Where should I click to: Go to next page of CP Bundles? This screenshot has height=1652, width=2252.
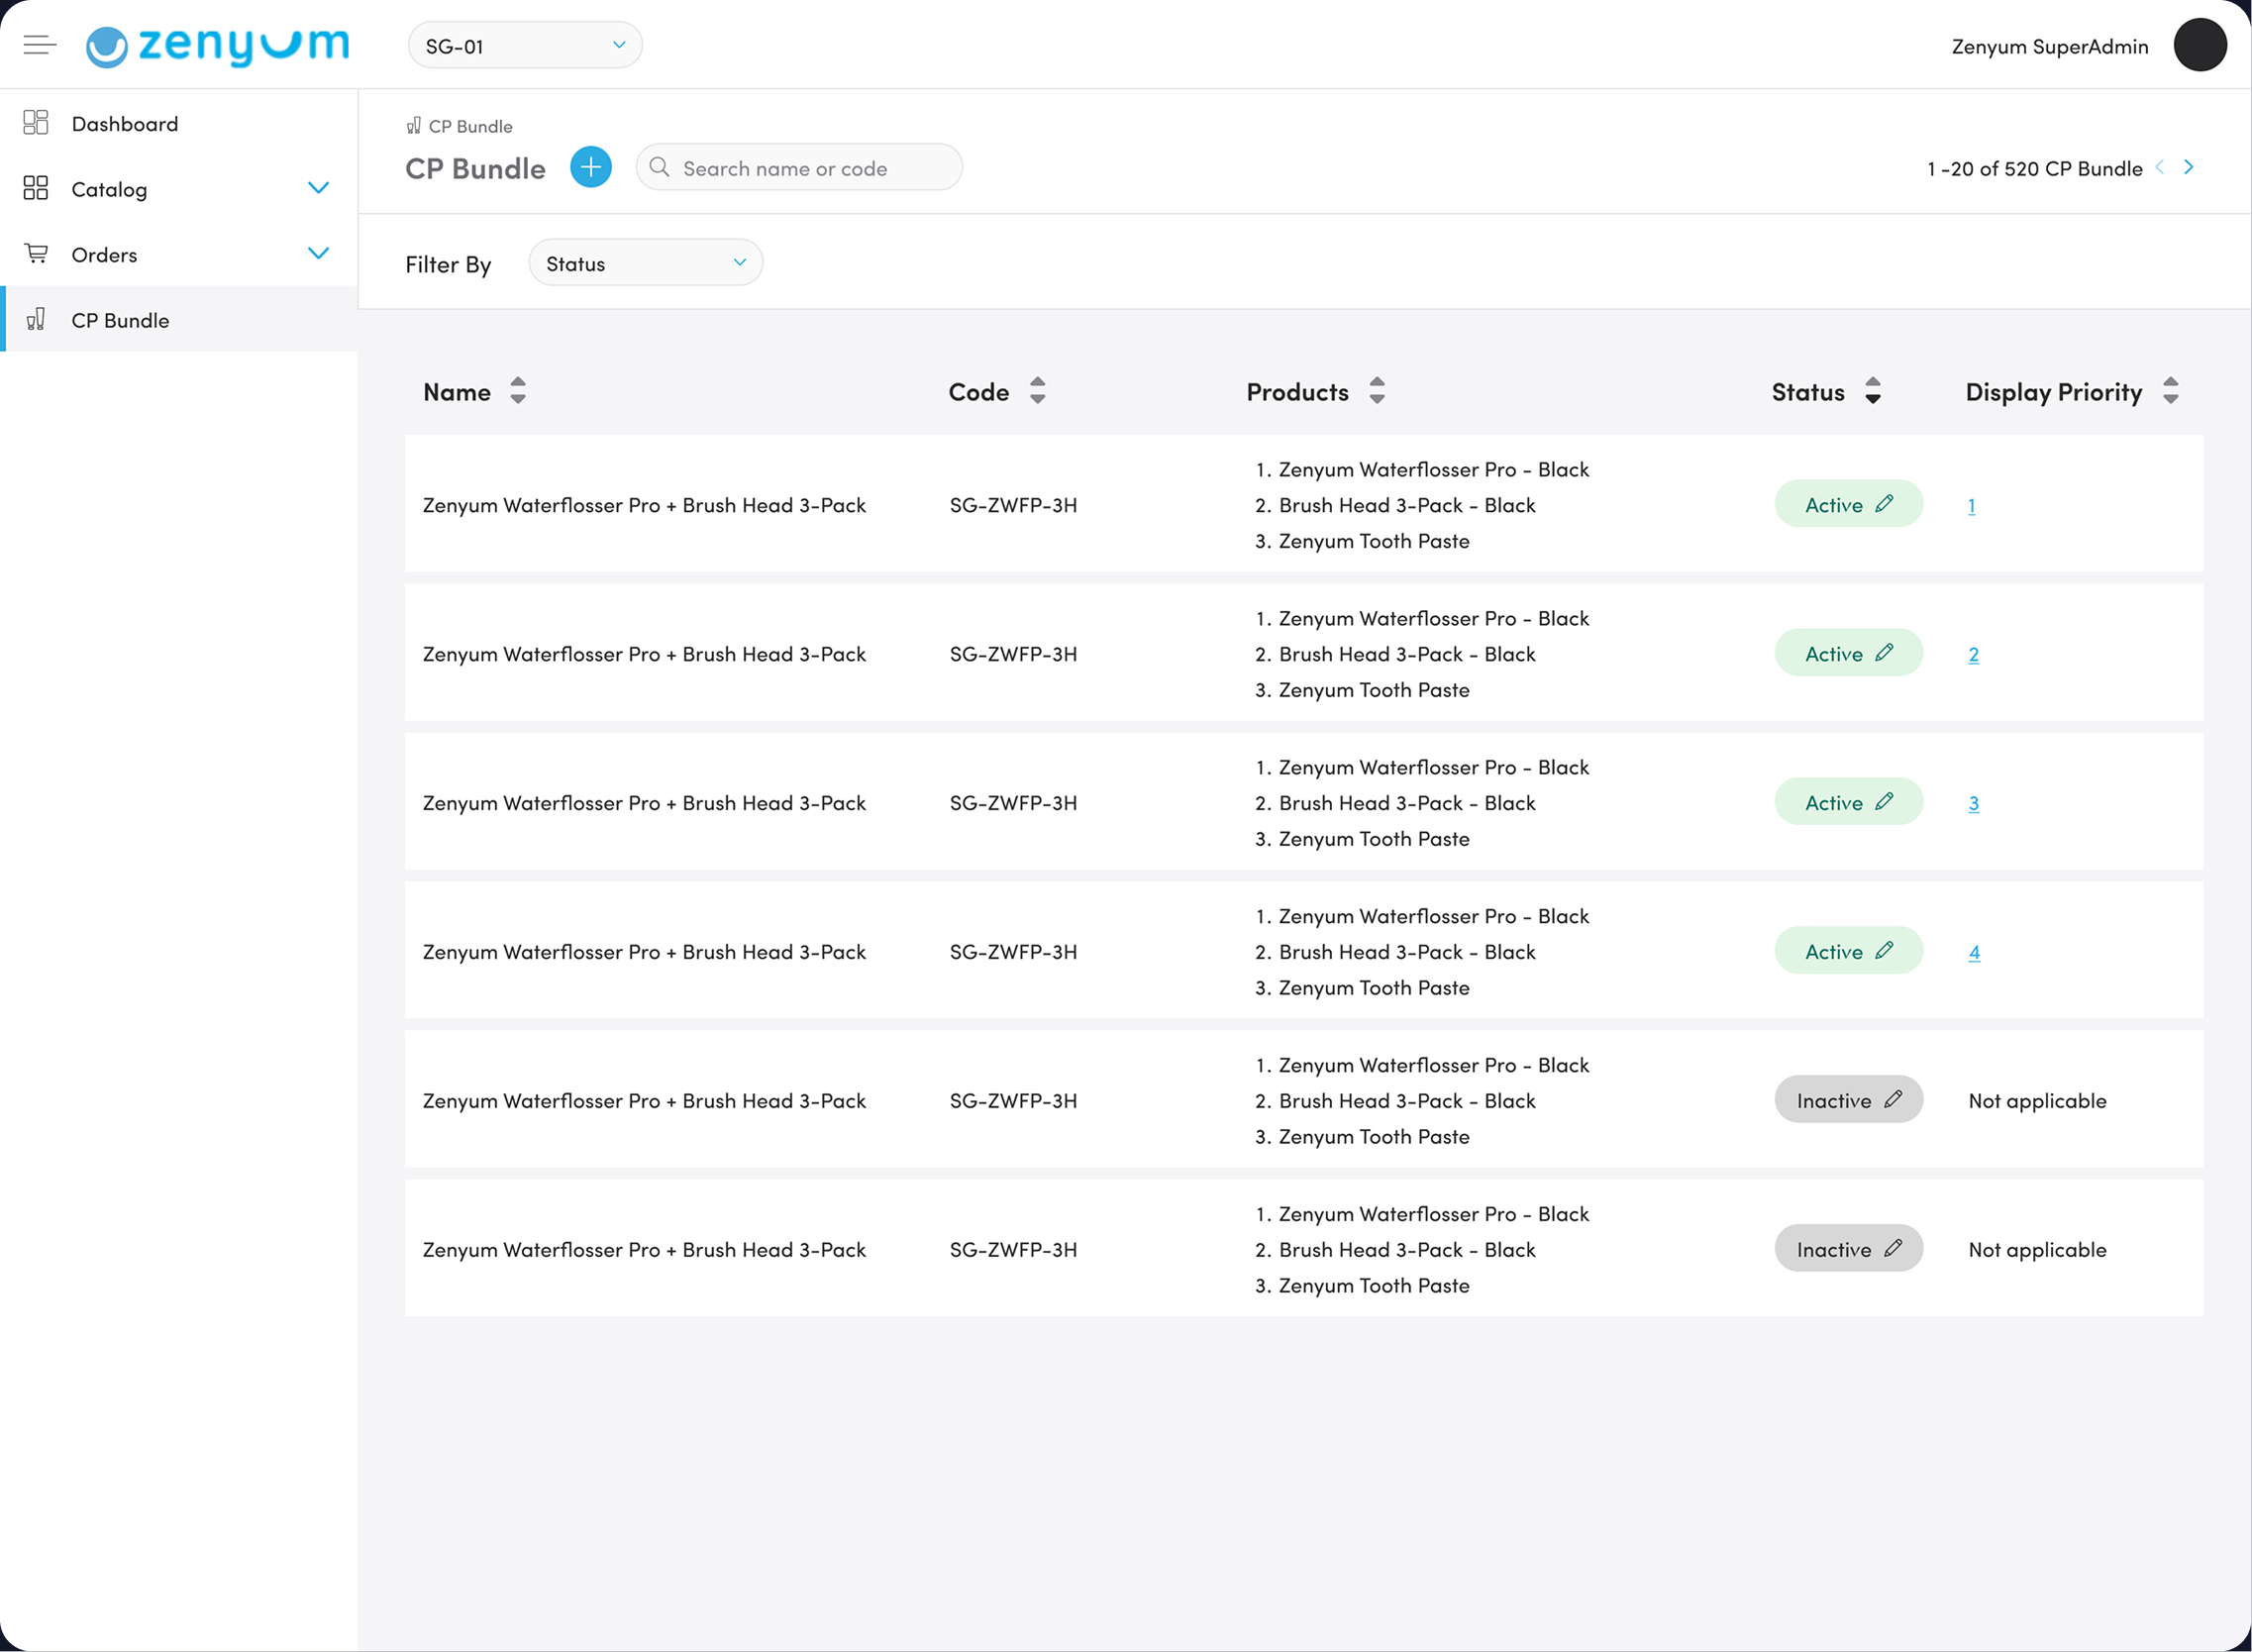point(2188,167)
